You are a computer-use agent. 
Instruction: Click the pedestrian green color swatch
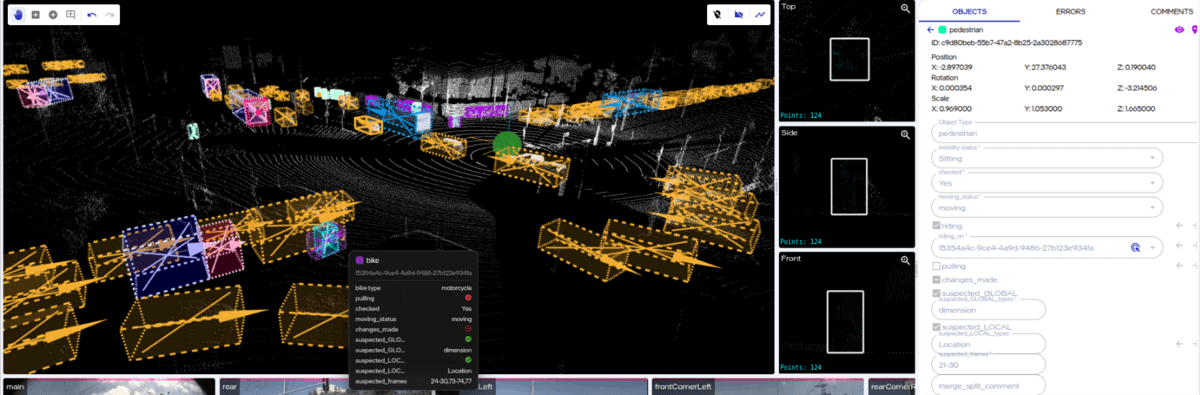(942, 30)
